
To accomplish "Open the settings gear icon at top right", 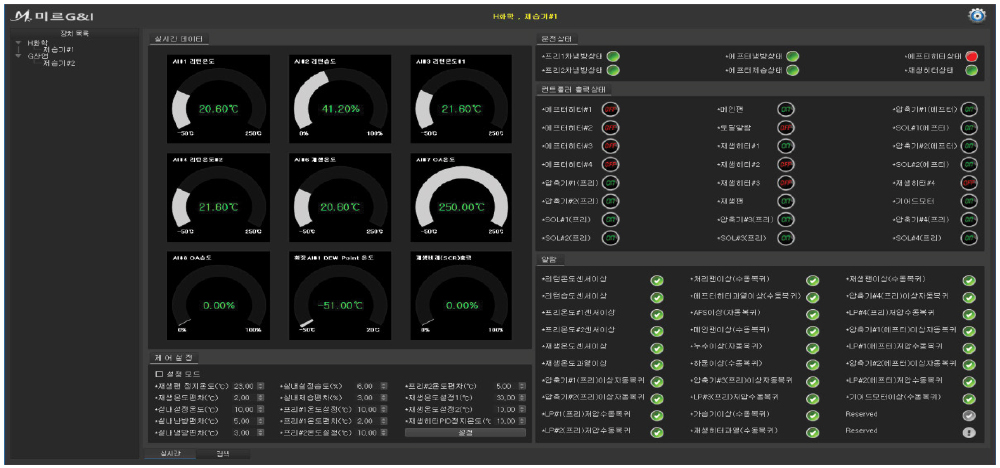I will click(x=977, y=15).
